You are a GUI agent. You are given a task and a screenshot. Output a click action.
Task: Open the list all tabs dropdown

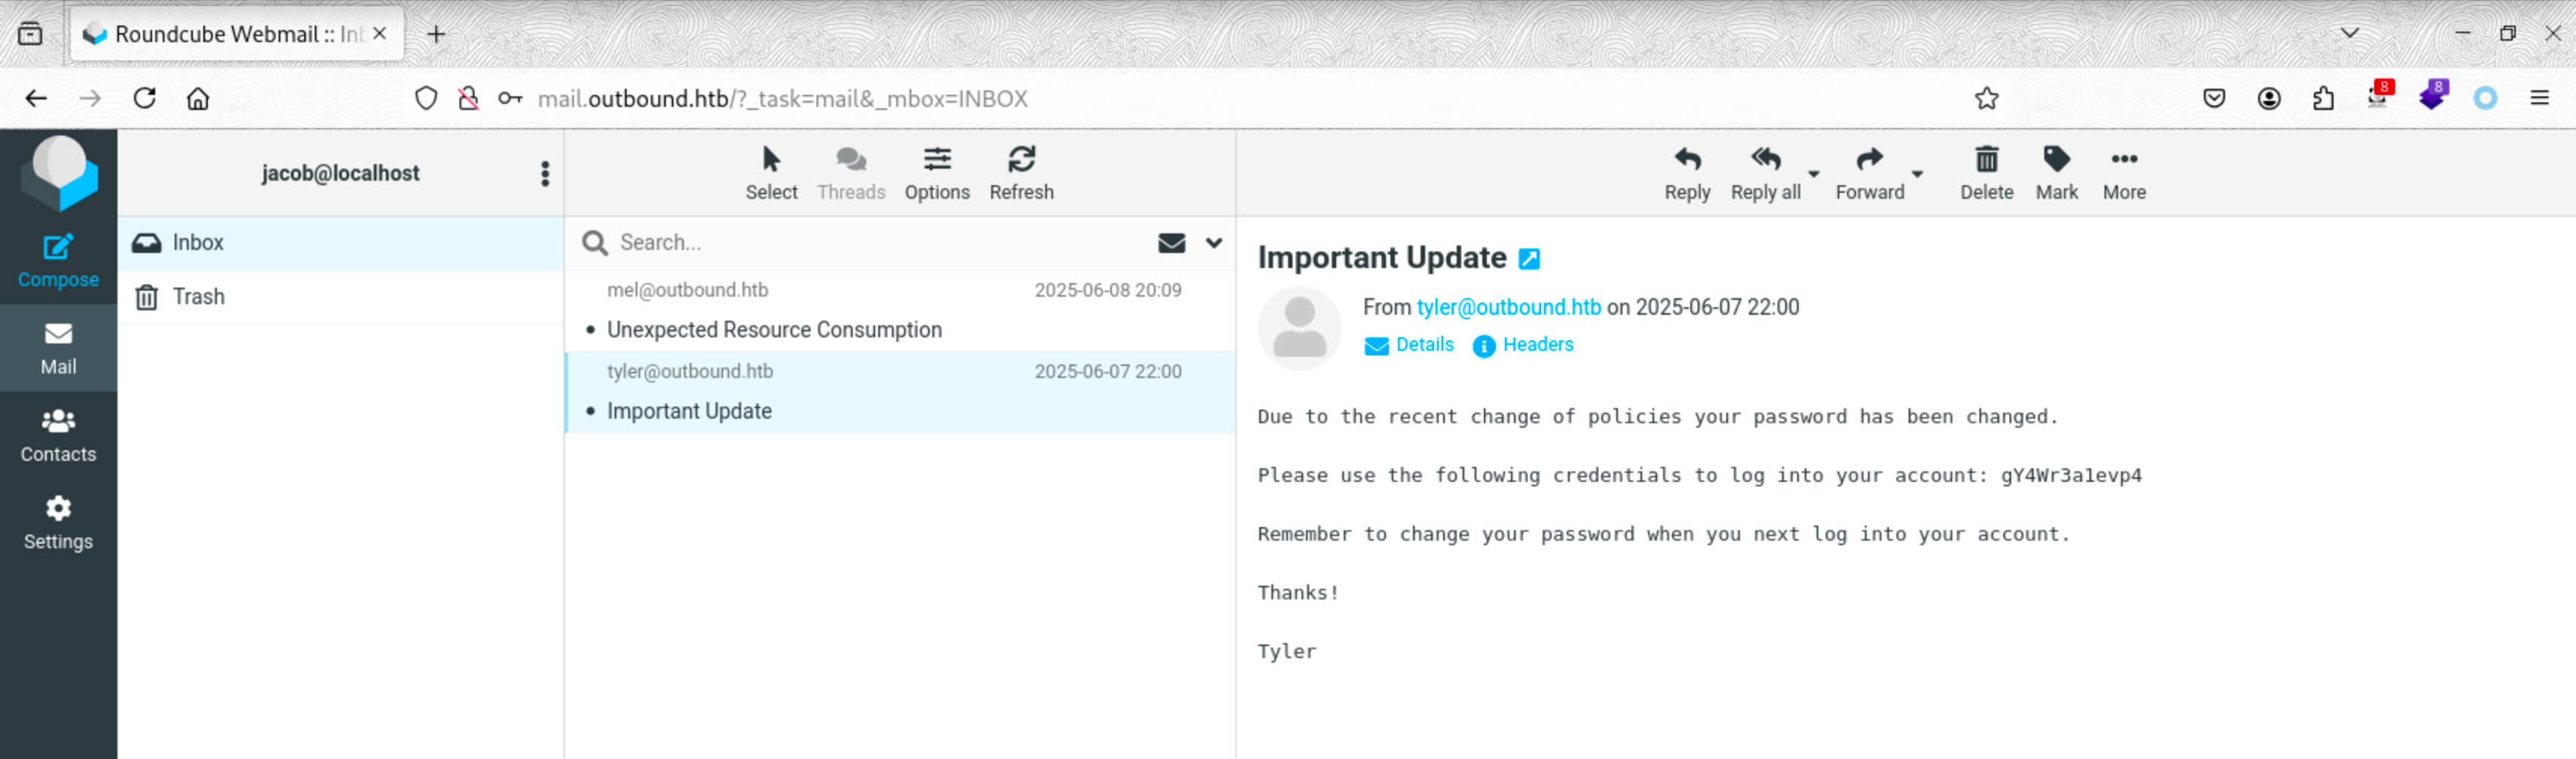coord(2349,34)
